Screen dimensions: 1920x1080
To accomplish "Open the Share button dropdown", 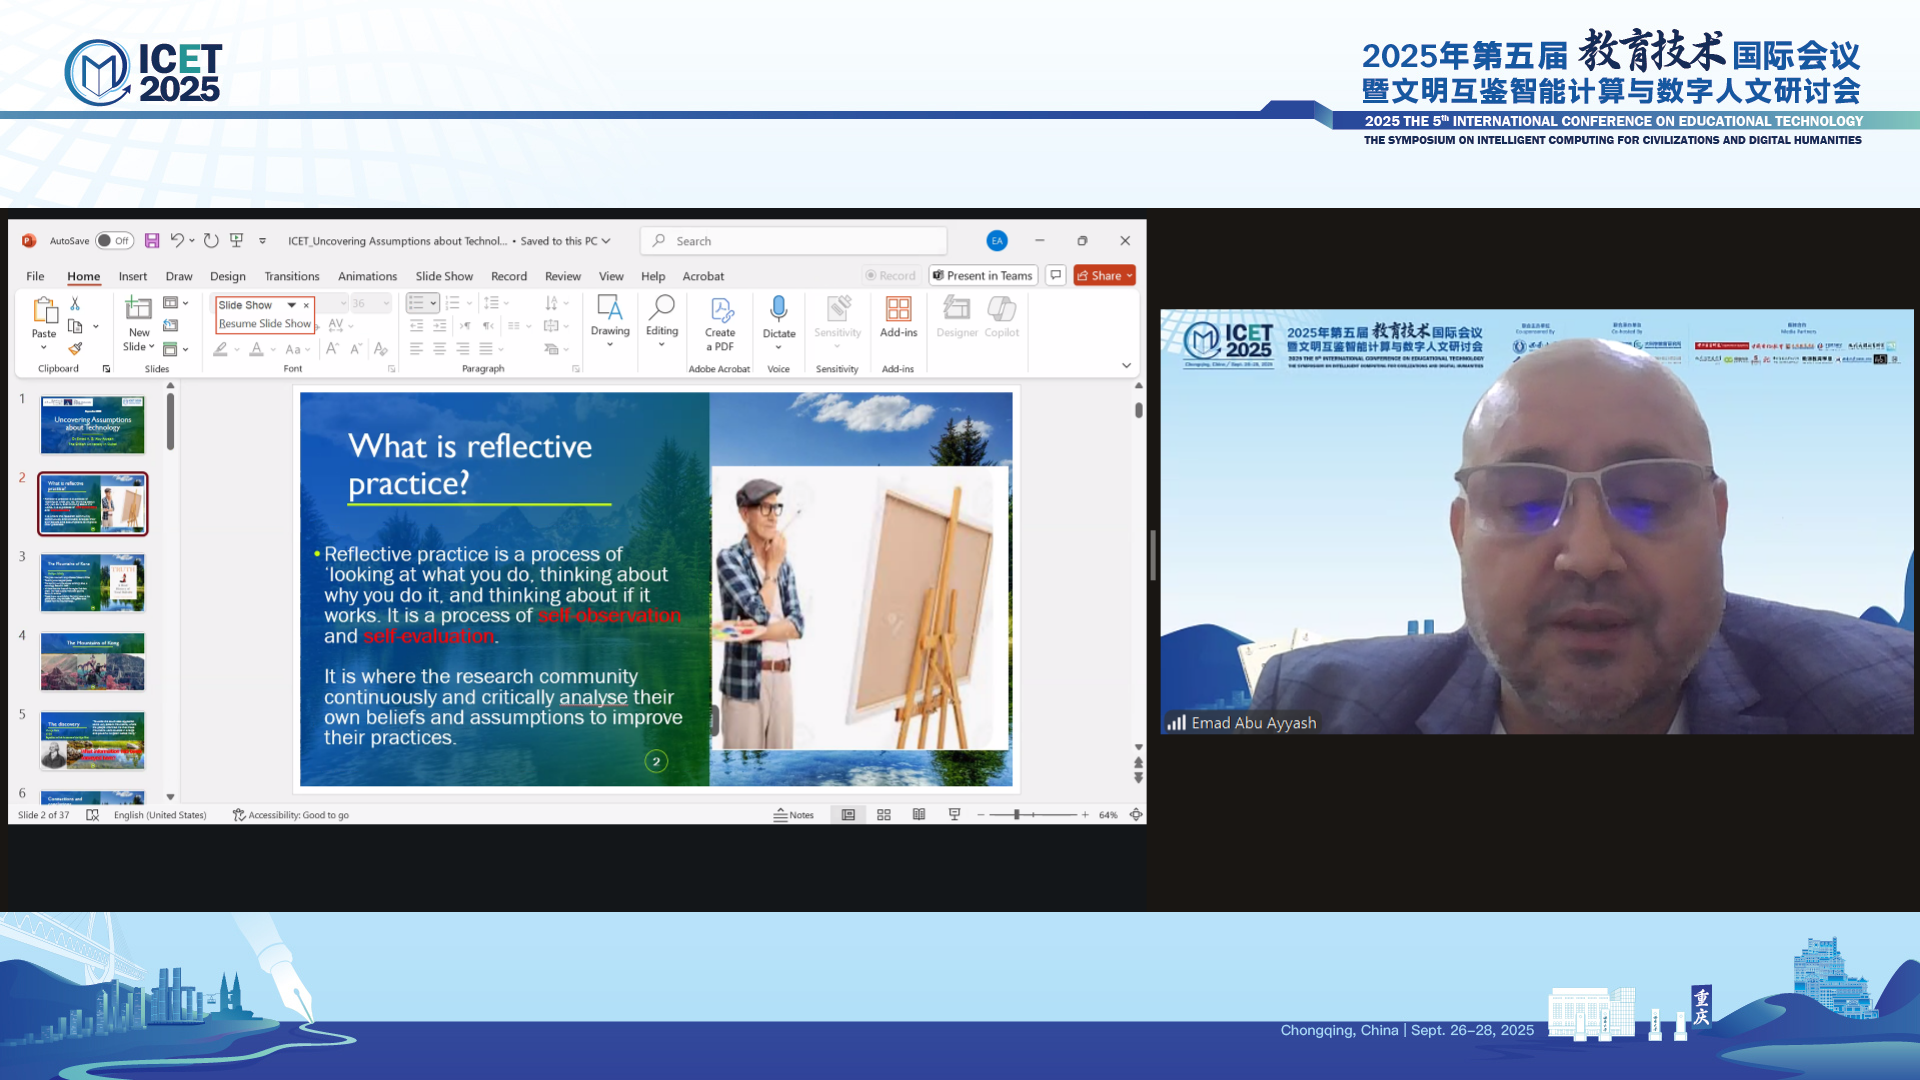I will pyautogui.click(x=1130, y=276).
